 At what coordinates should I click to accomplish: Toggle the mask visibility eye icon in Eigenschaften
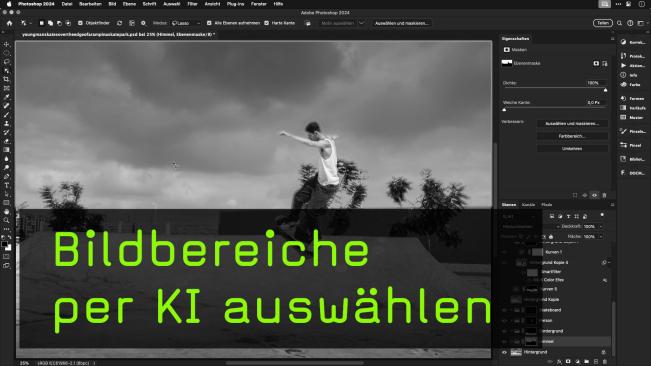[595, 195]
